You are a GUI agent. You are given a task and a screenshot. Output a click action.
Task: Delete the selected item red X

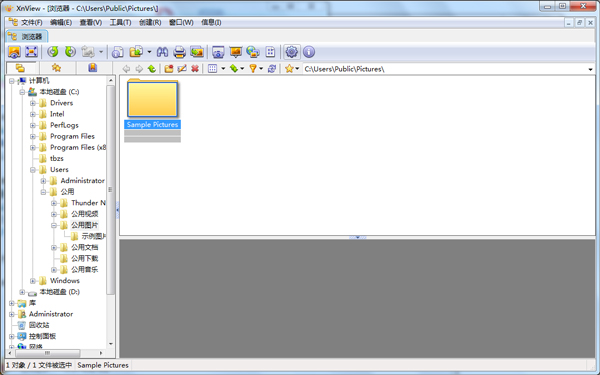coord(195,69)
